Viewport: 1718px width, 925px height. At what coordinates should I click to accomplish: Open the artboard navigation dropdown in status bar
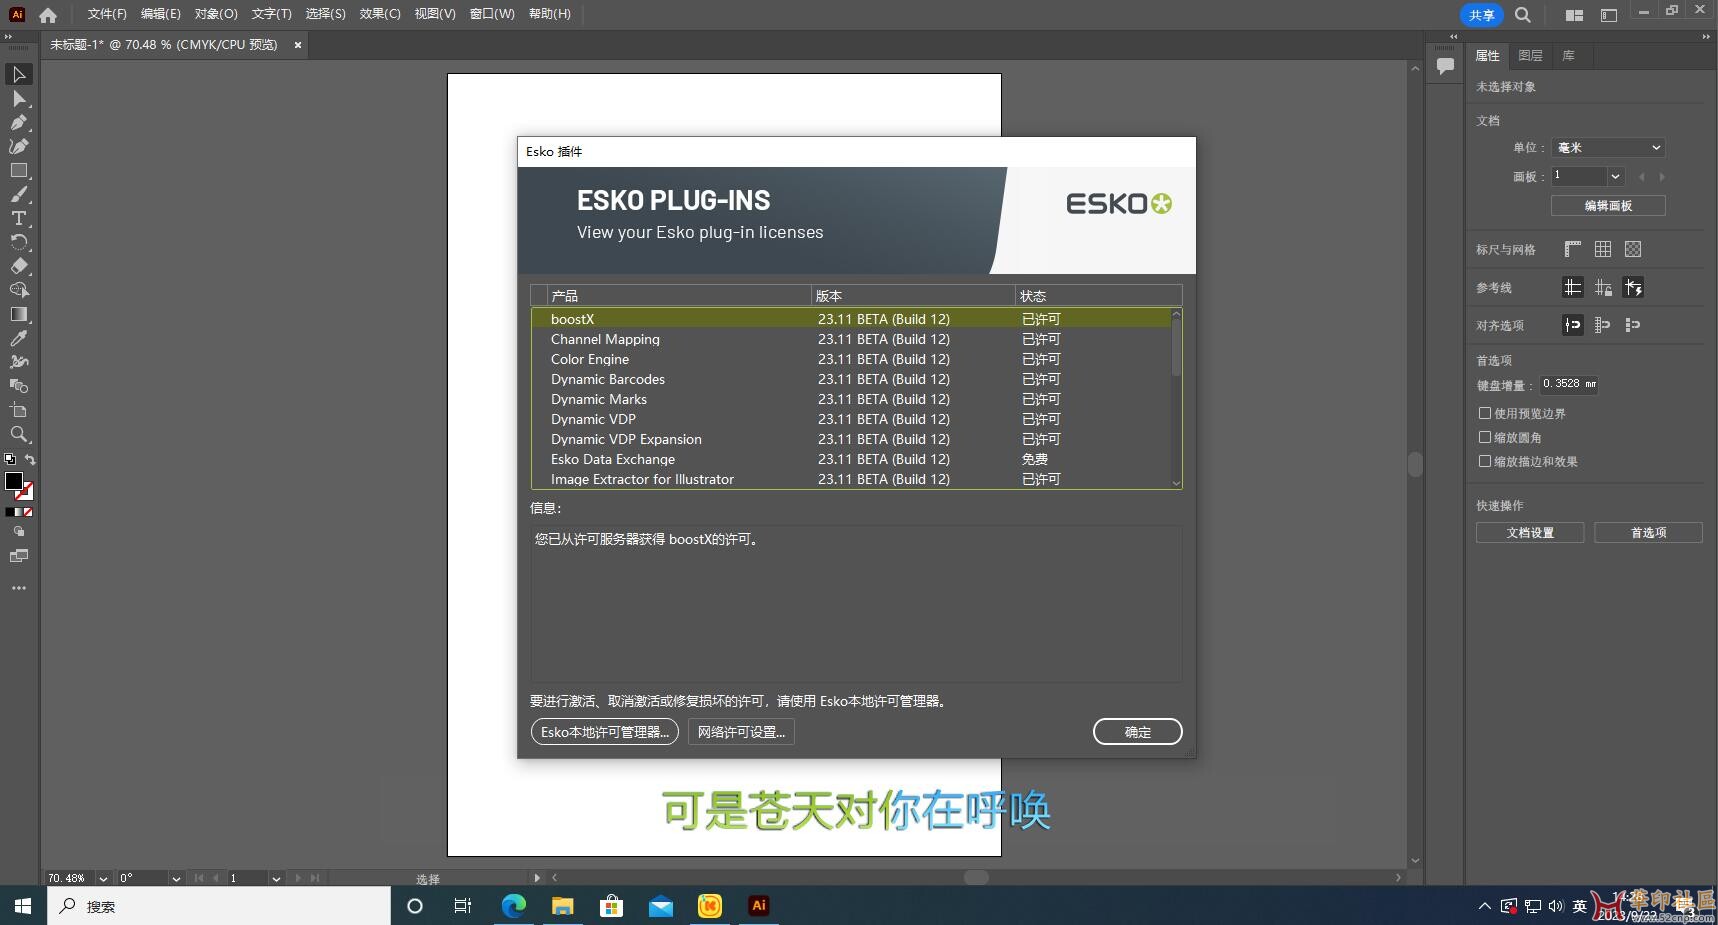click(x=276, y=878)
